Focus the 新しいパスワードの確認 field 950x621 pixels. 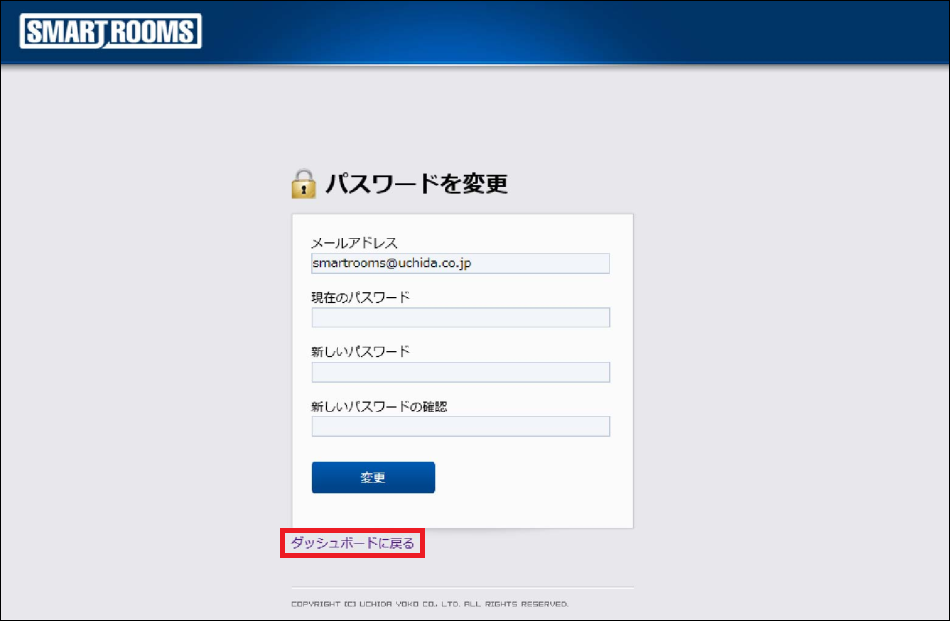click(x=460, y=427)
